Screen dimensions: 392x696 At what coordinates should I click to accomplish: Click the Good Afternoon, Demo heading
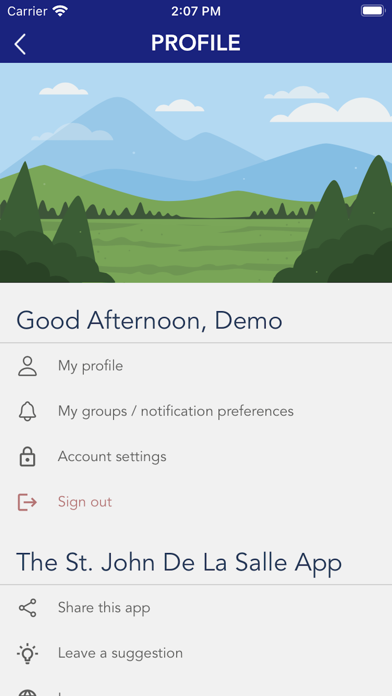(149, 320)
